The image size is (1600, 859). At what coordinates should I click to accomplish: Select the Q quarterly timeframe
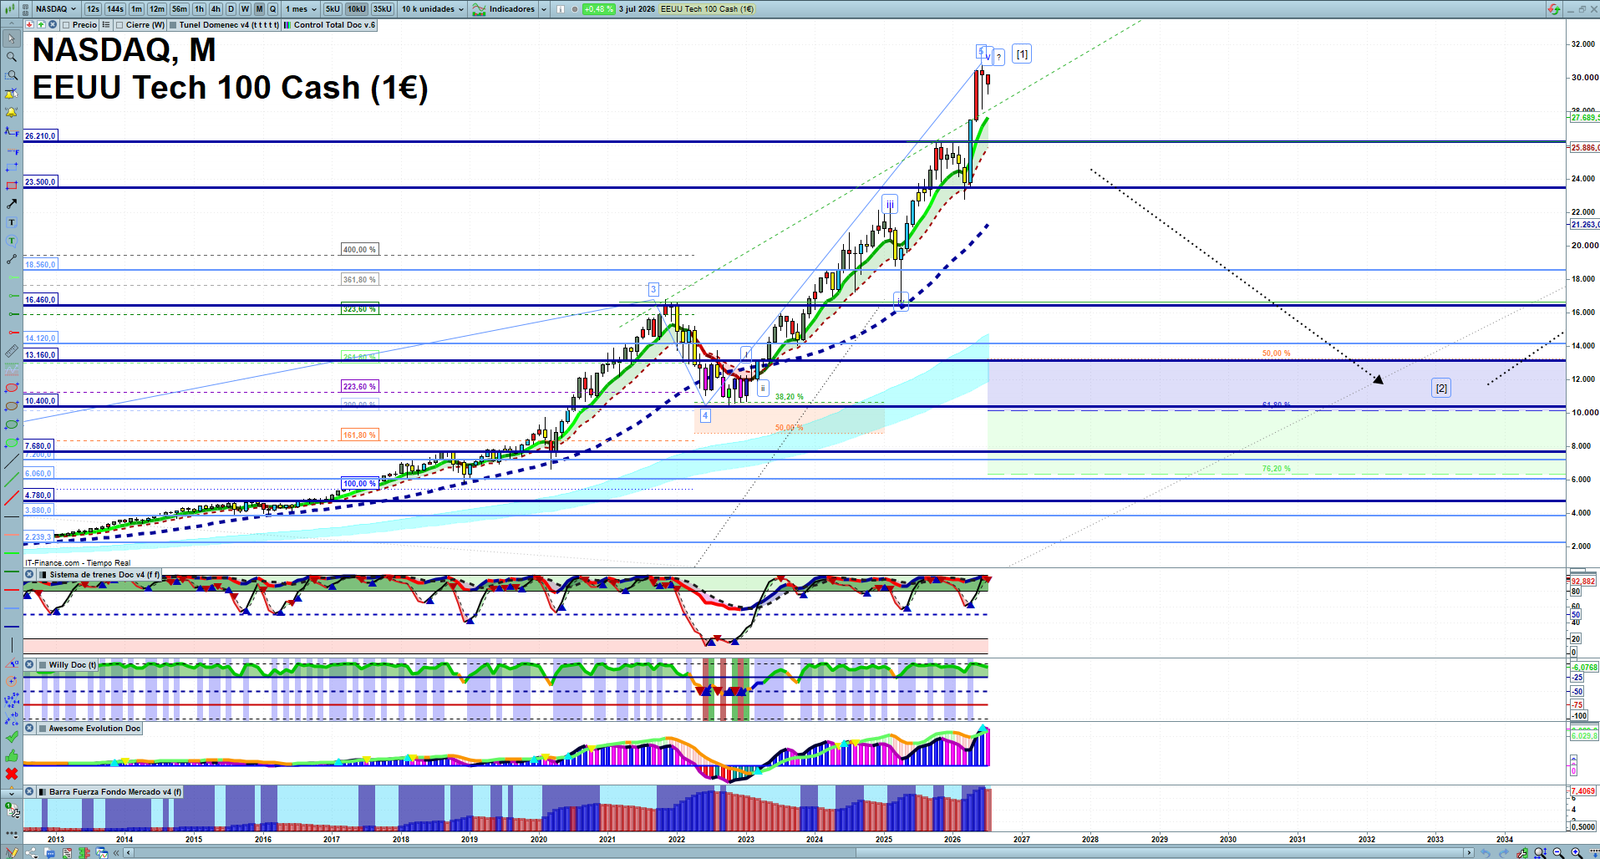[273, 9]
